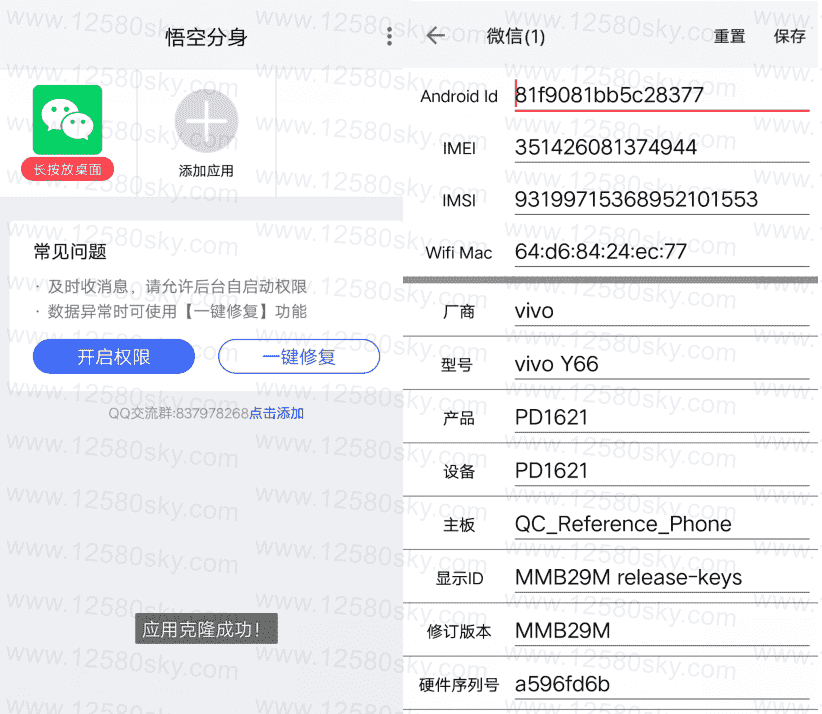Click the 硬件序列号 label
The width and height of the screenshot is (822, 714).
click(459, 685)
